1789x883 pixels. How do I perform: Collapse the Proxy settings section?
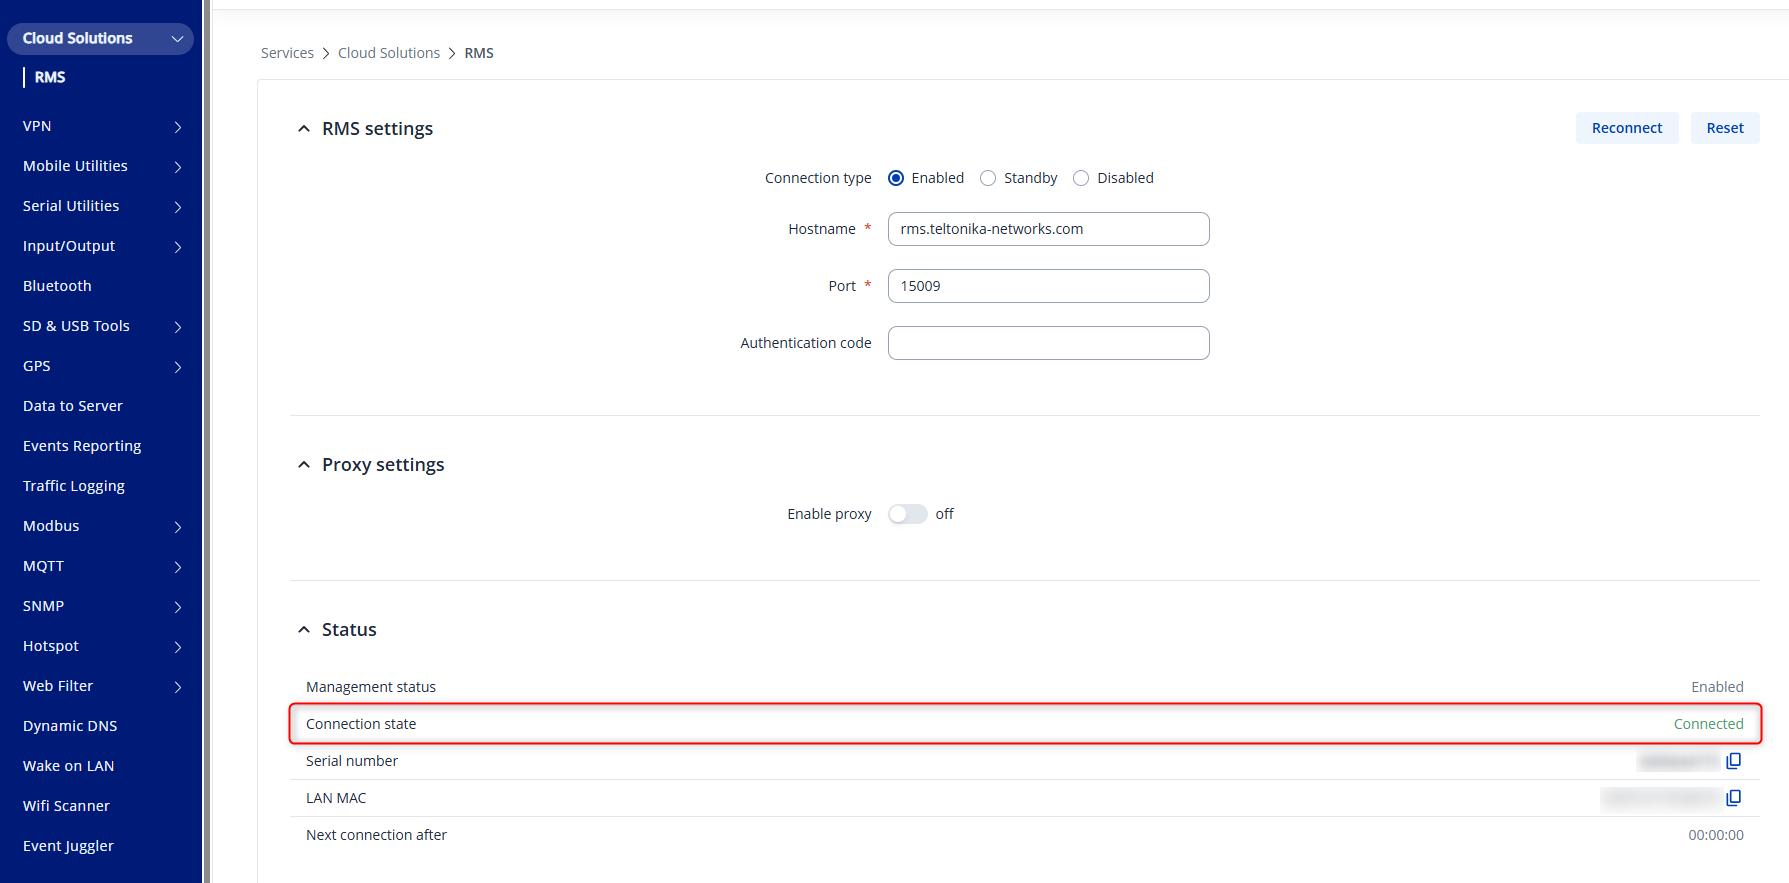click(304, 465)
